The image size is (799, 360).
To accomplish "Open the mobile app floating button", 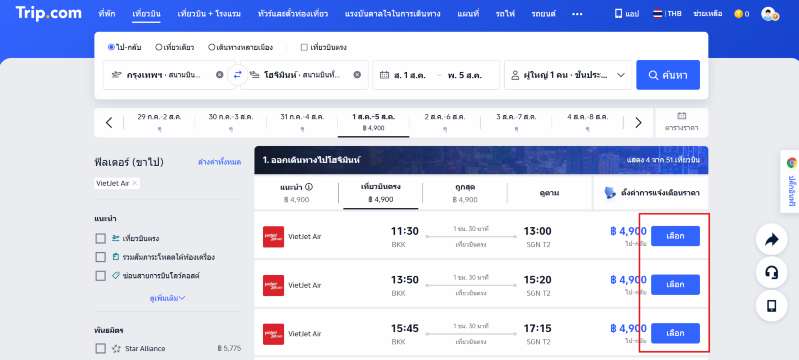I will pos(771,306).
